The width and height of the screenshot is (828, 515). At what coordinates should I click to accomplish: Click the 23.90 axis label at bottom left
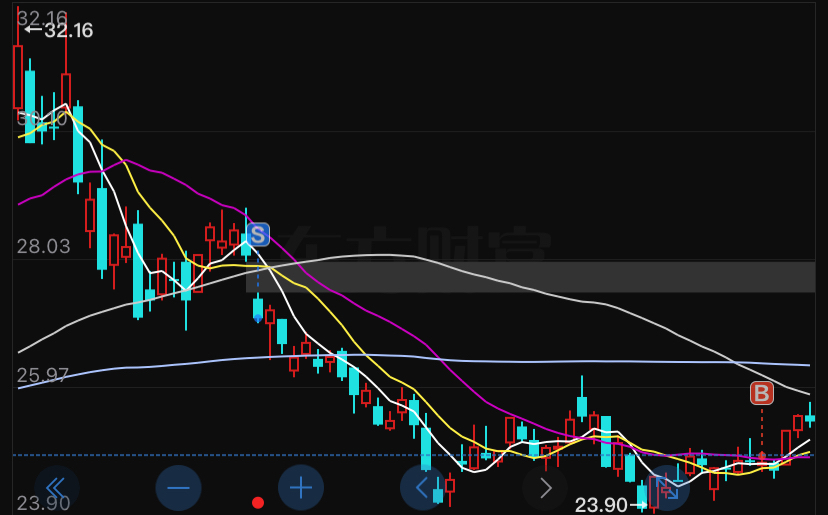43,503
